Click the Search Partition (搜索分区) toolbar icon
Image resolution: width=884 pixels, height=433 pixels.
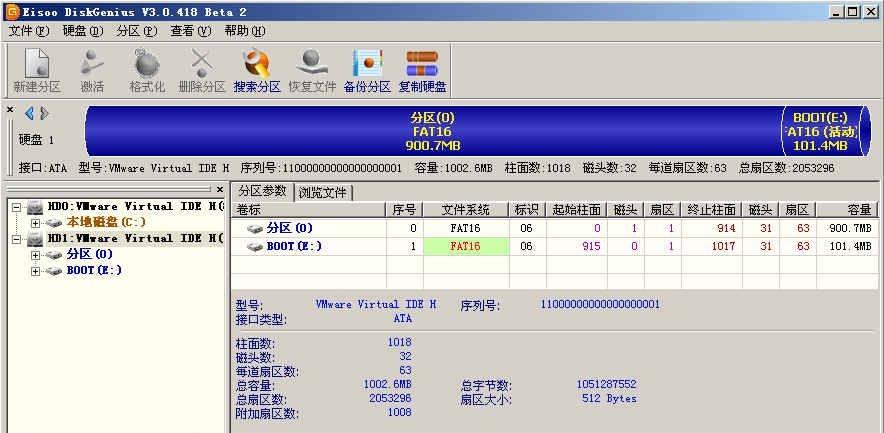[x=257, y=63]
